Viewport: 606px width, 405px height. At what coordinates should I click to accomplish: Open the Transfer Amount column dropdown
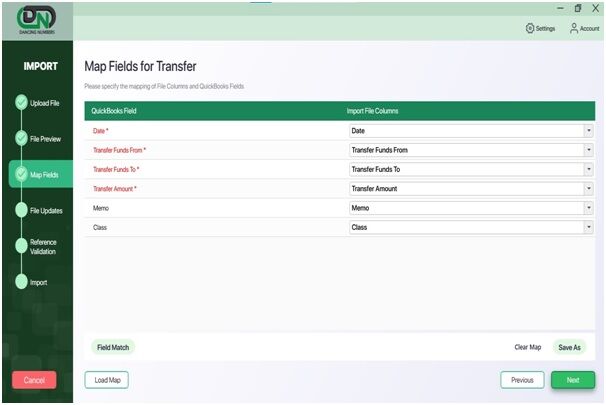coord(471,189)
